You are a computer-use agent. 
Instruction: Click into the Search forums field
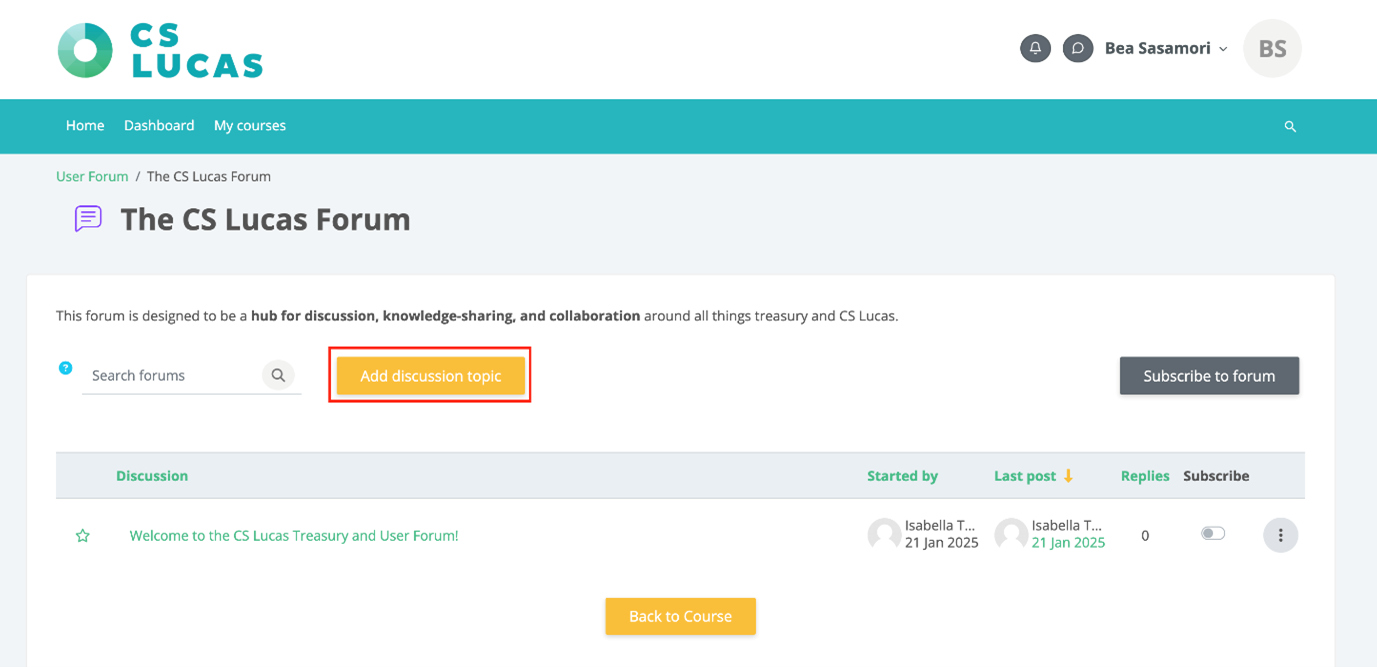[x=172, y=375]
